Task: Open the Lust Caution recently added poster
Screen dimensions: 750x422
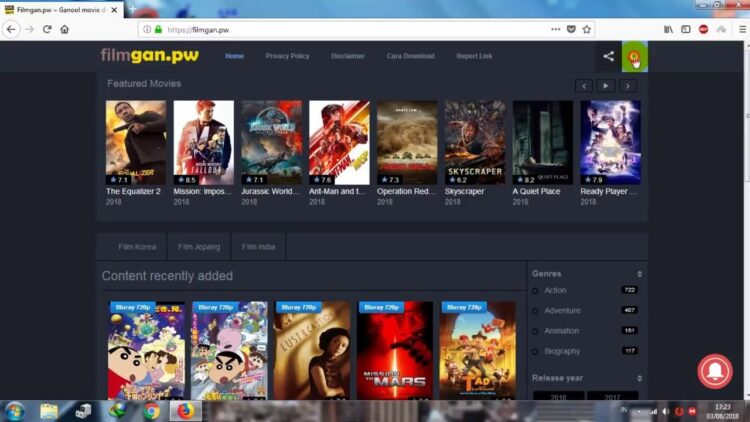Action: [x=312, y=351]
